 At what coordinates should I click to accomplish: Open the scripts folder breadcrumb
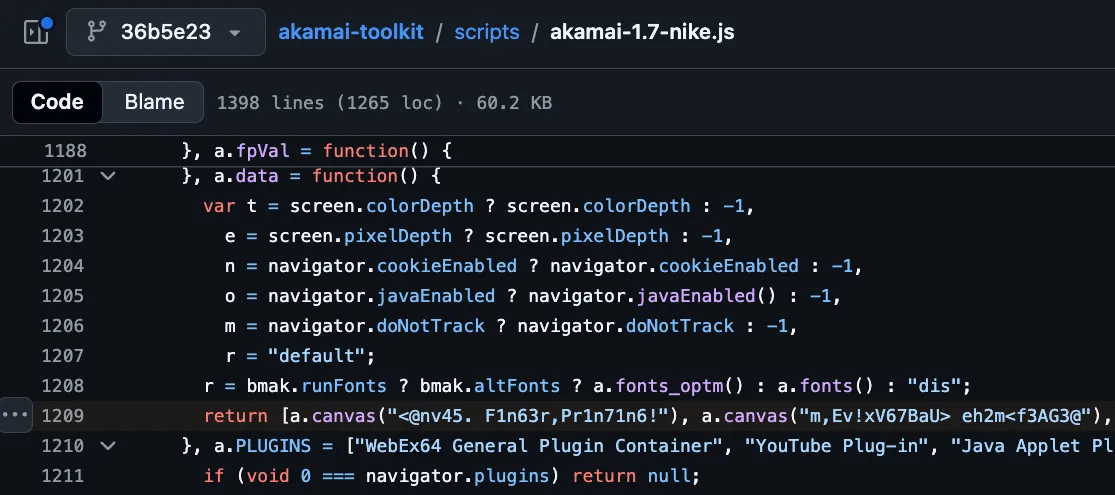487,32
